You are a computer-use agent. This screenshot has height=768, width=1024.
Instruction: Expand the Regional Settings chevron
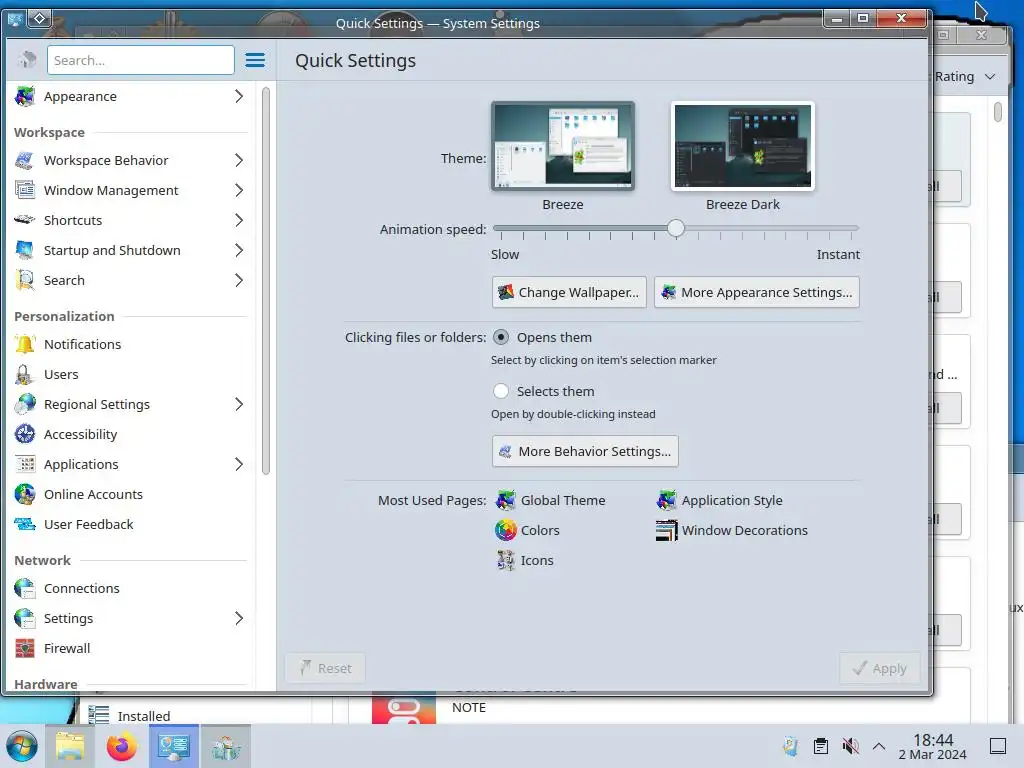239,404
